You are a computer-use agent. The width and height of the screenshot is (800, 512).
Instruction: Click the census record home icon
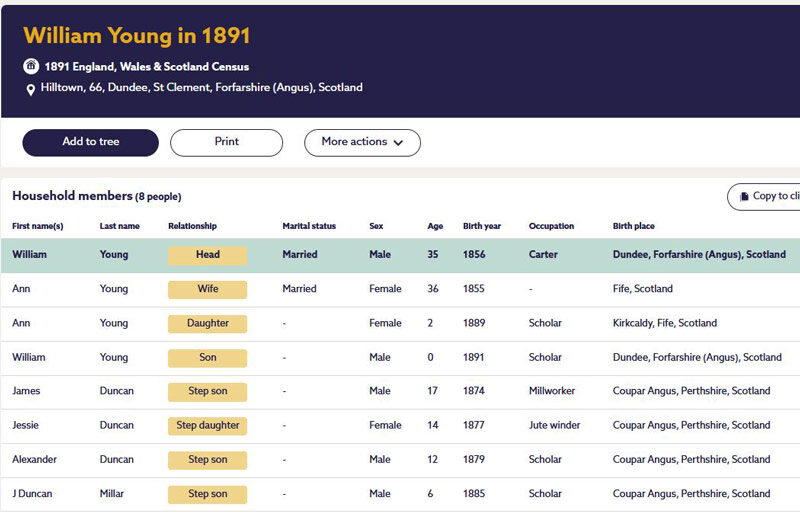[32, 67]
